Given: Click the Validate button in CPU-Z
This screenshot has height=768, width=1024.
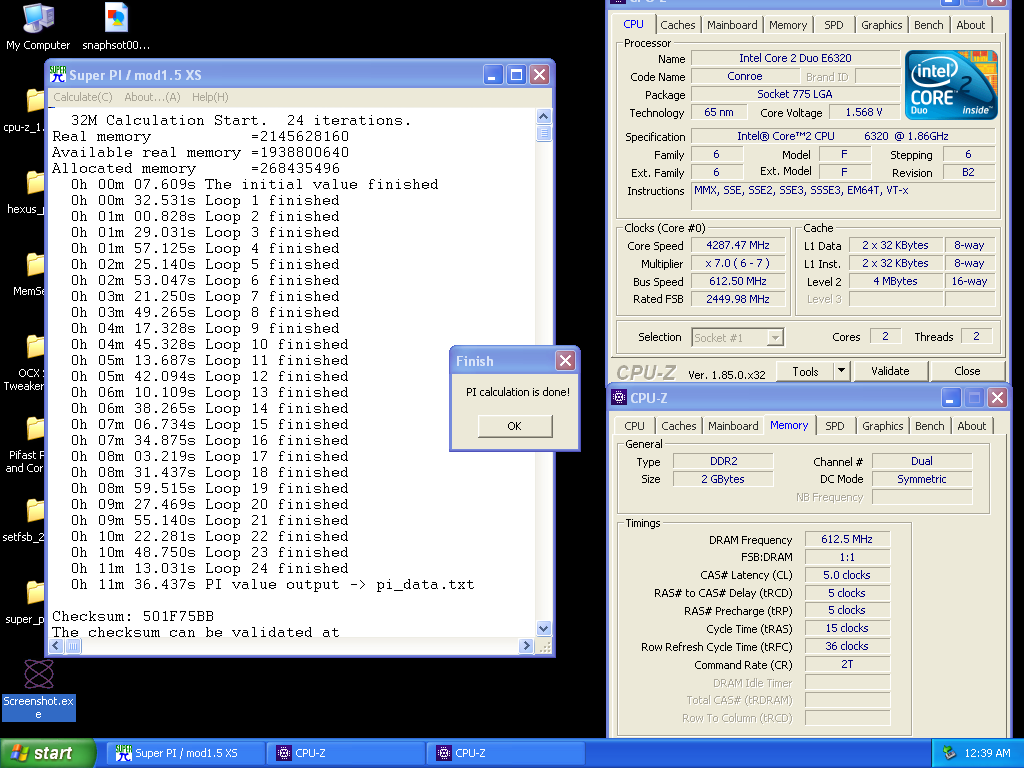Looking at the screenshot, I should pos(890,371).
